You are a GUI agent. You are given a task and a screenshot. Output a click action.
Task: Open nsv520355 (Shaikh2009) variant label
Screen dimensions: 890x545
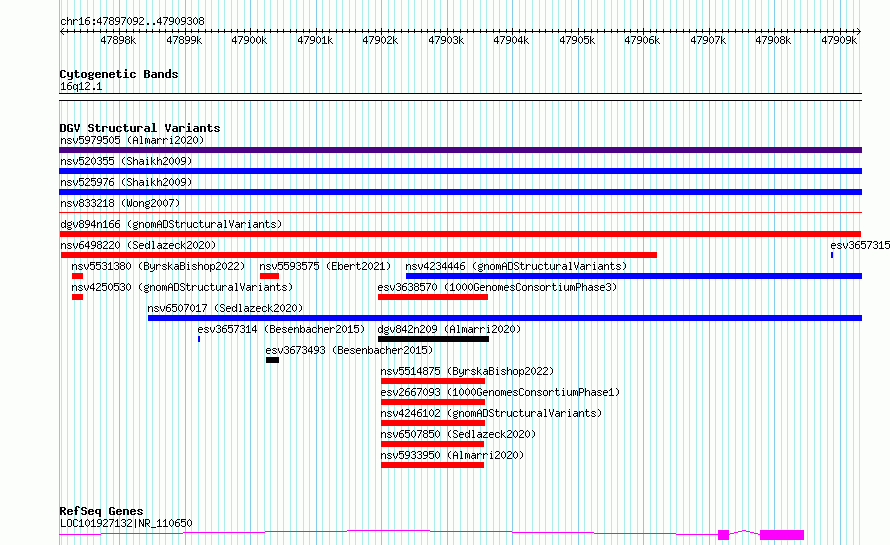126,161
